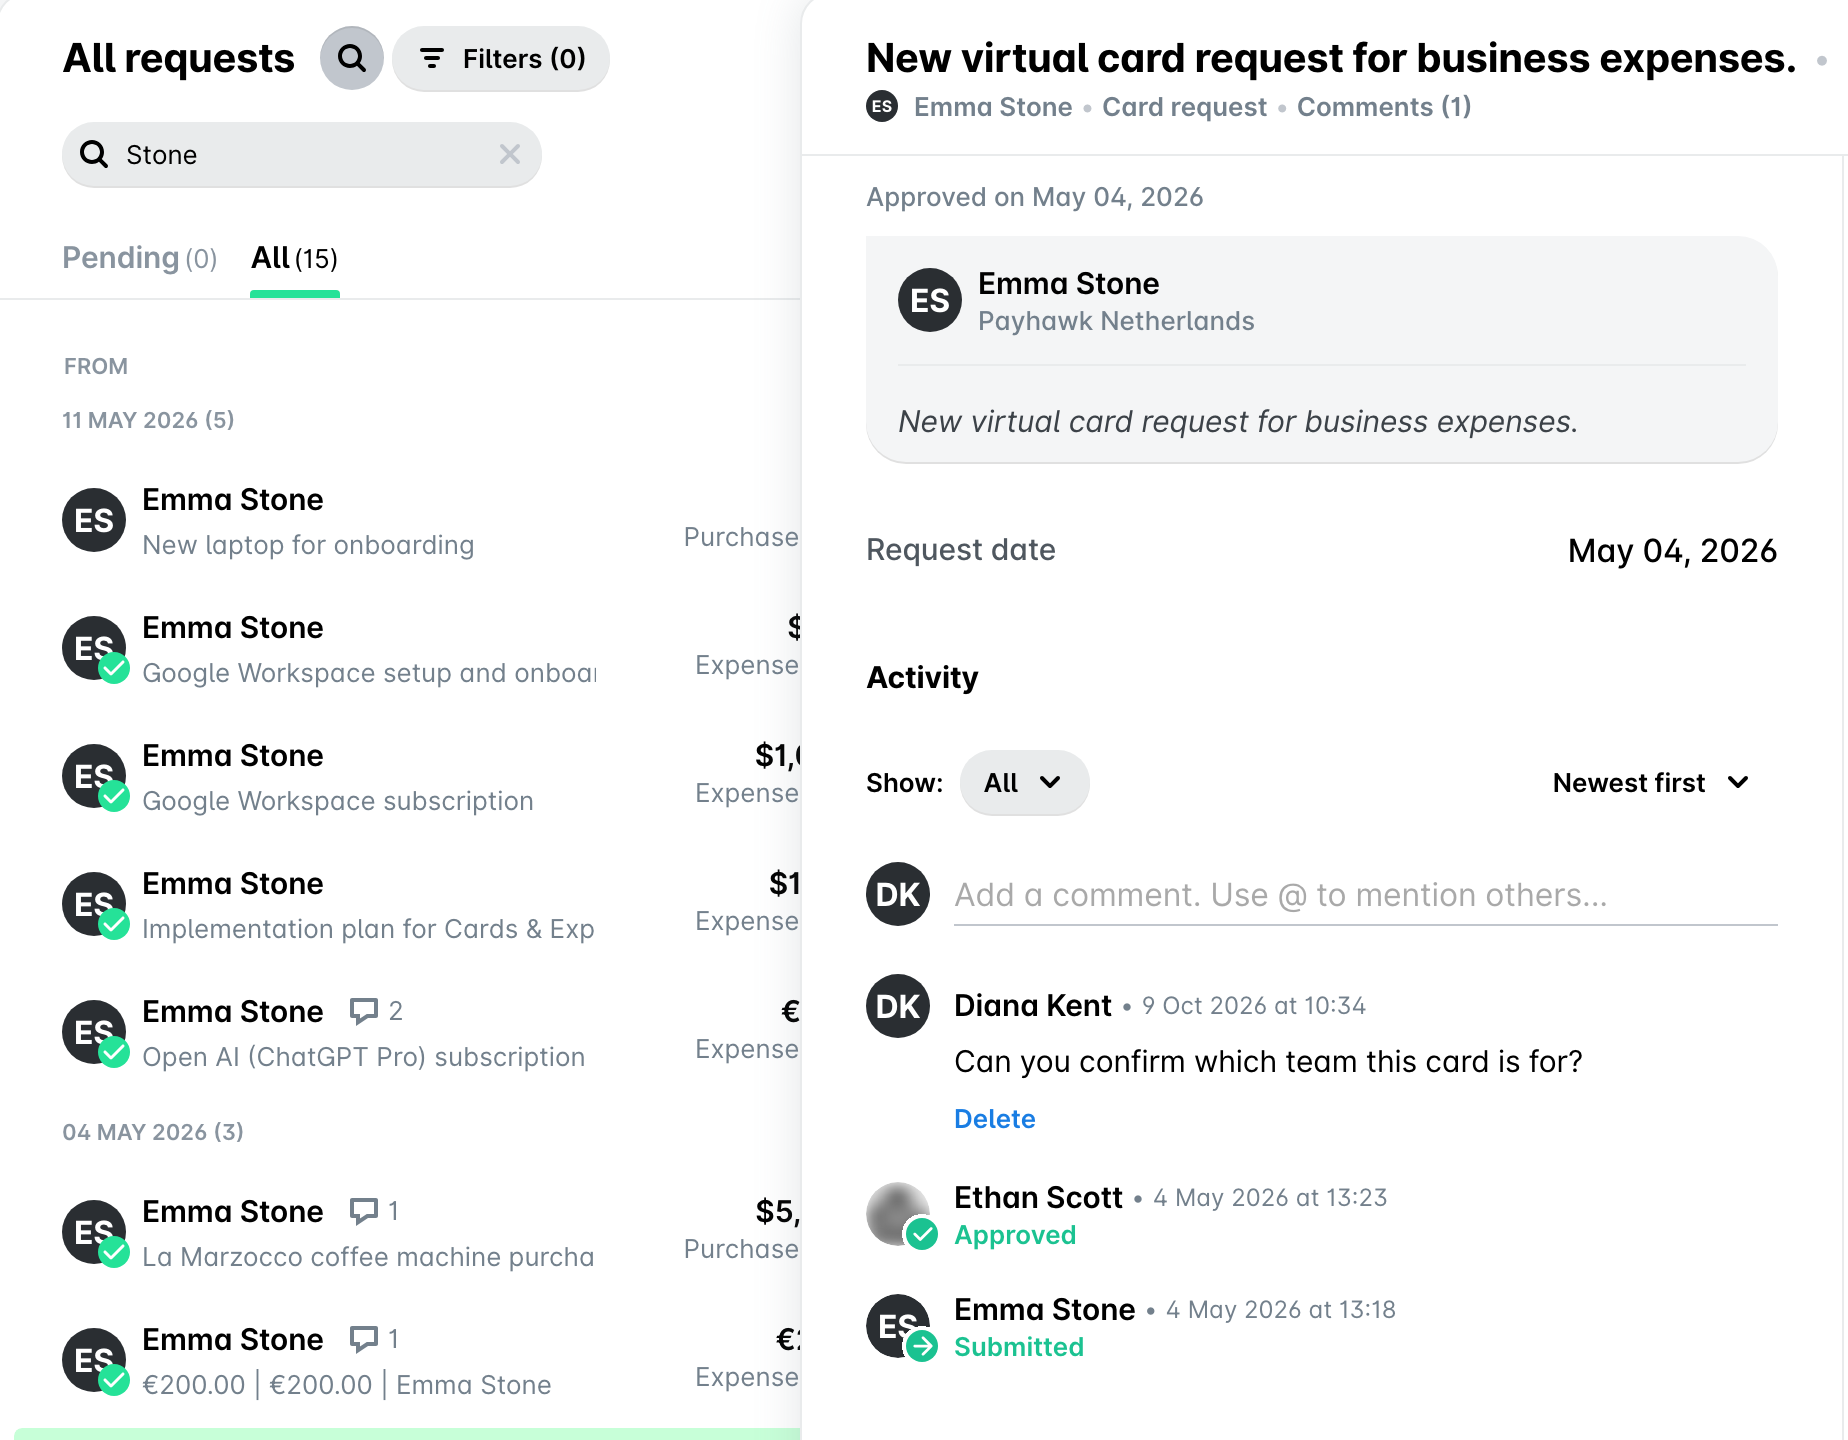Click the Request date value May 04, 2026
Image resolution: width=1848 pixels, height=1440 pixels.
coord(1672,551)
